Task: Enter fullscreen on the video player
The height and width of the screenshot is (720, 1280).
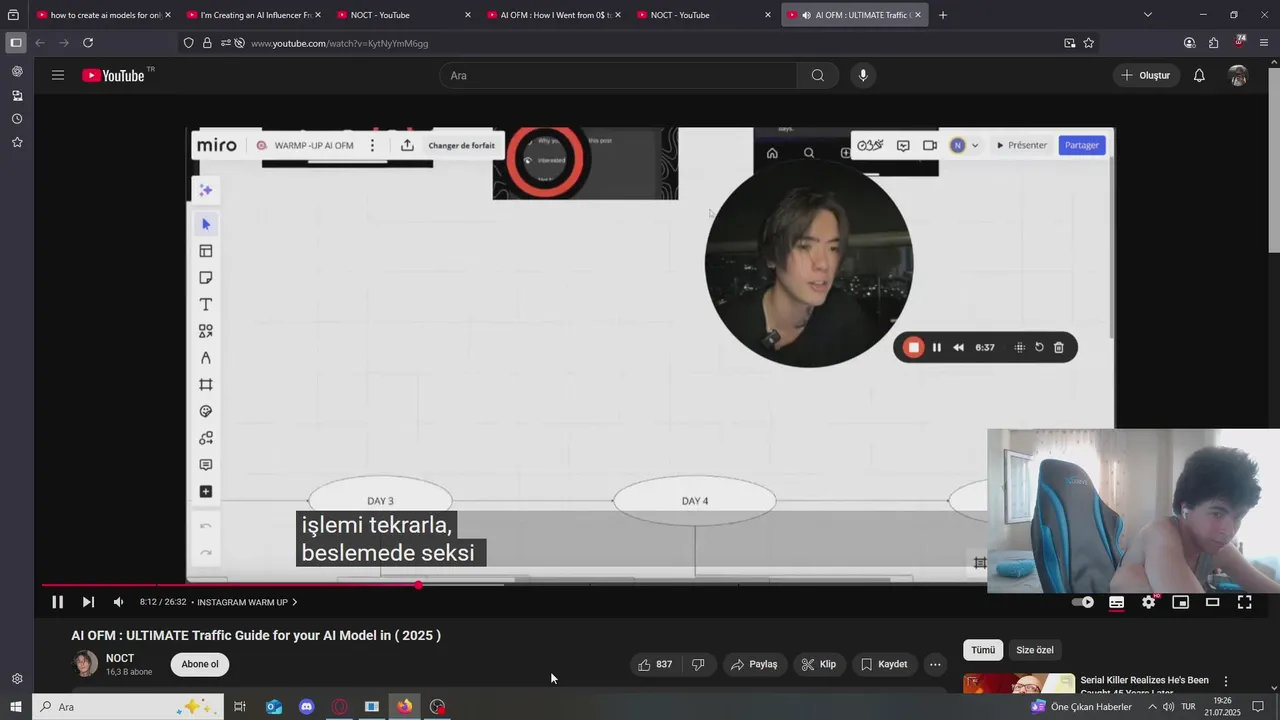Action: 1245,602
